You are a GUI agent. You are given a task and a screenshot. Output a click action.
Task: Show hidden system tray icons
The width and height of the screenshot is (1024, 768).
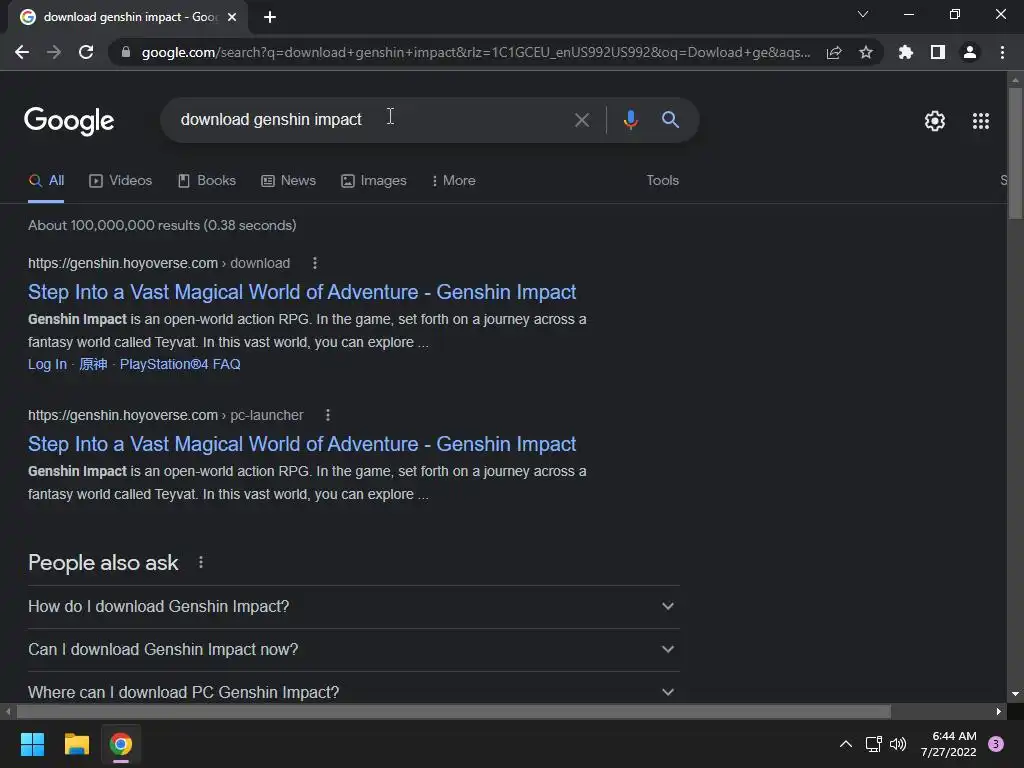point(845,744)
